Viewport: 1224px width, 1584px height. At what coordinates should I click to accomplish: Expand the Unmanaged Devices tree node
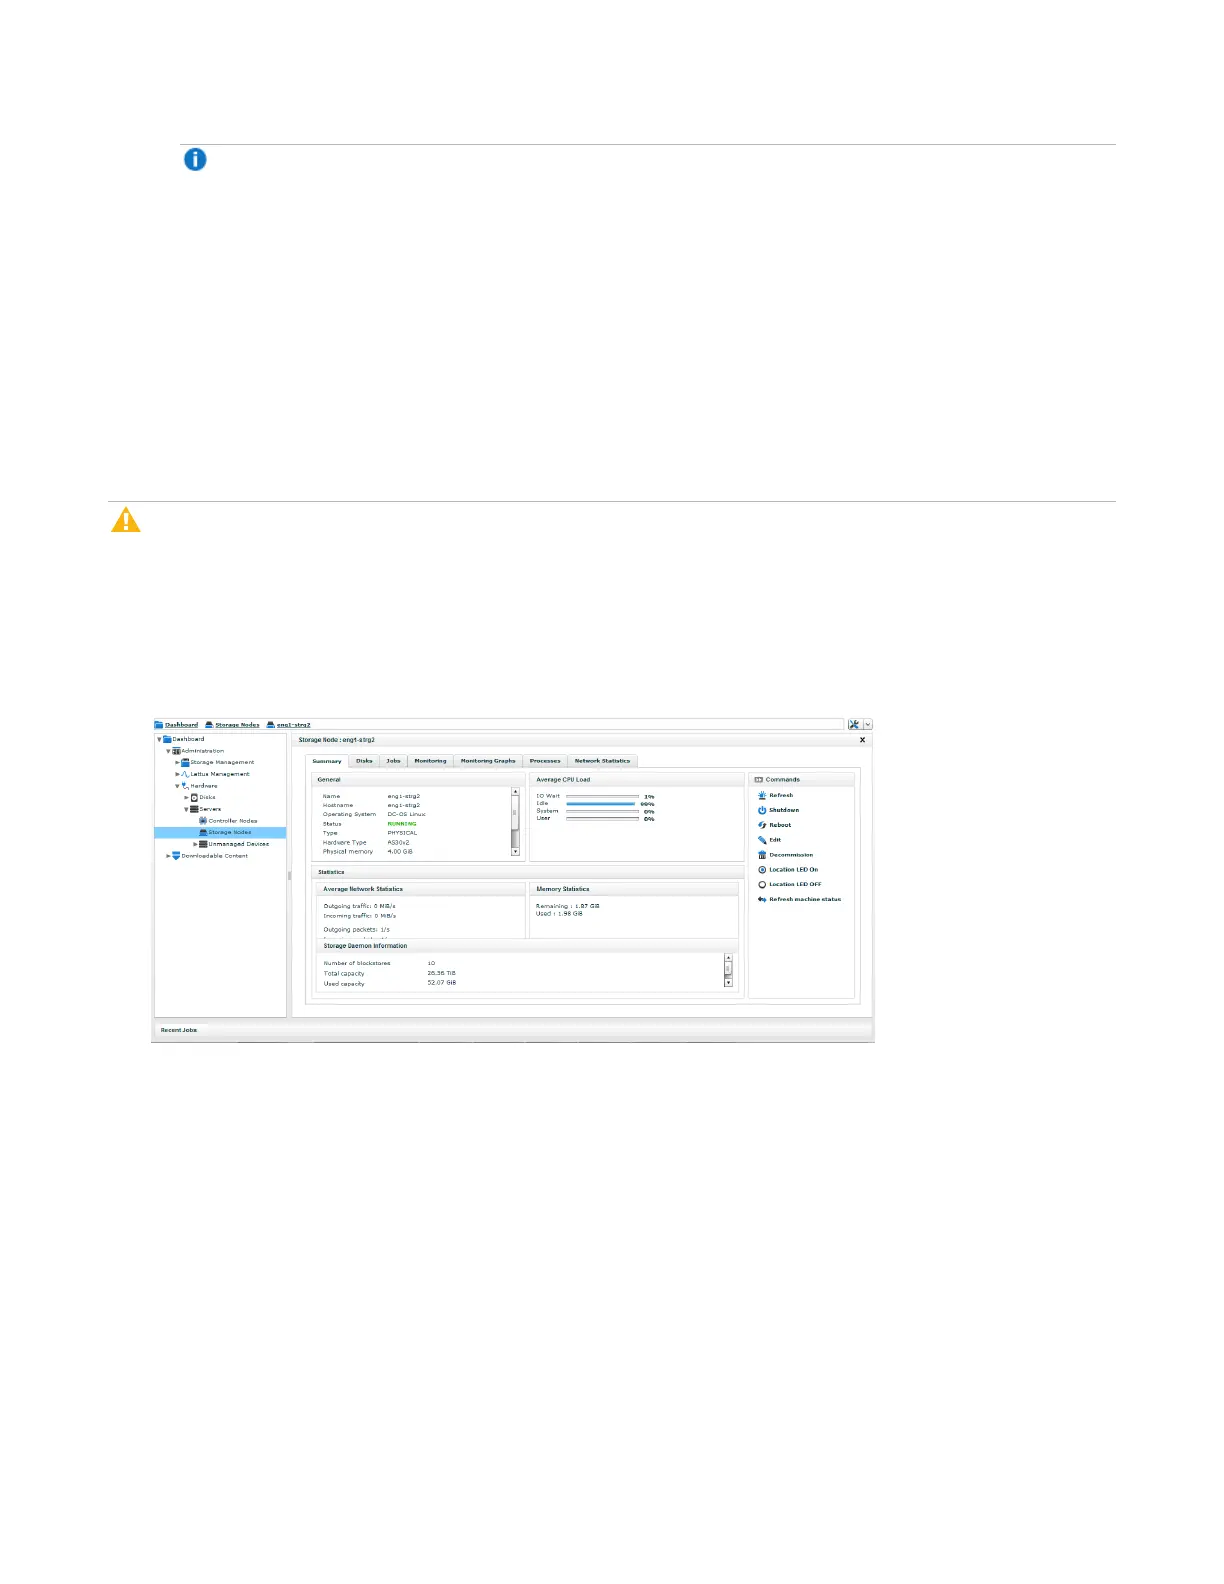click(x=196, y=844)
